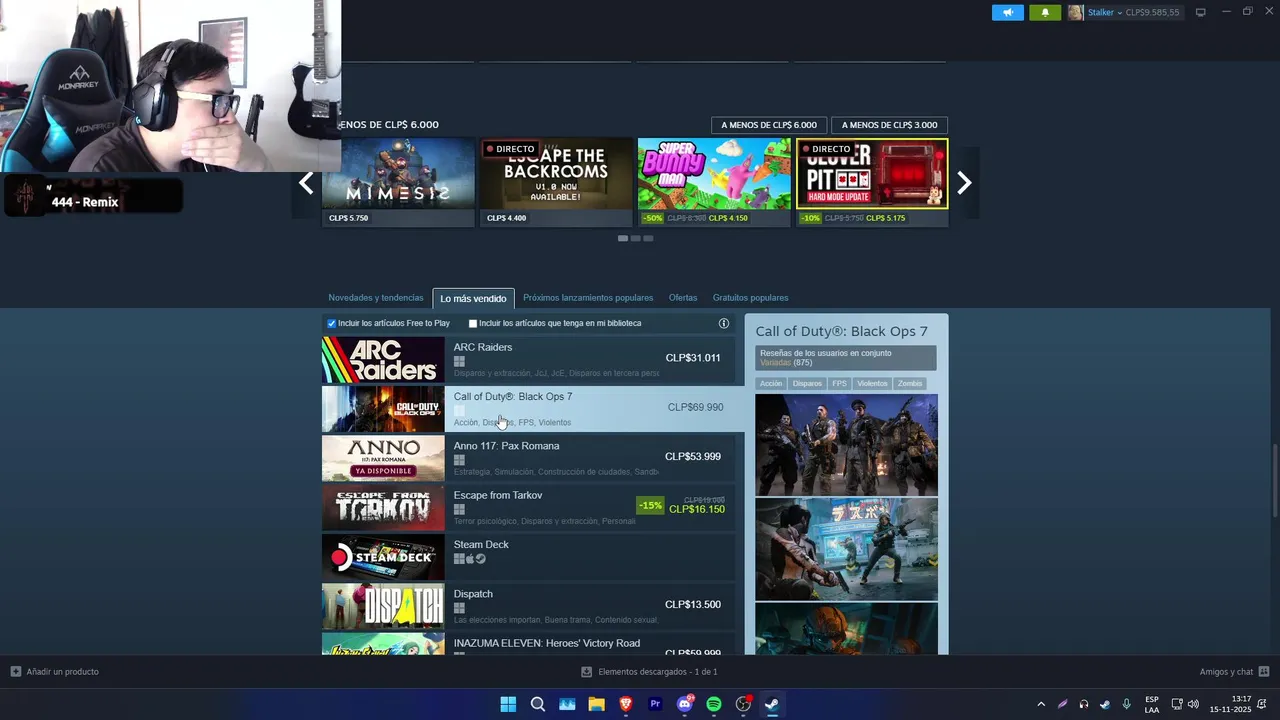Click Añadir un producto

point(55,672)
